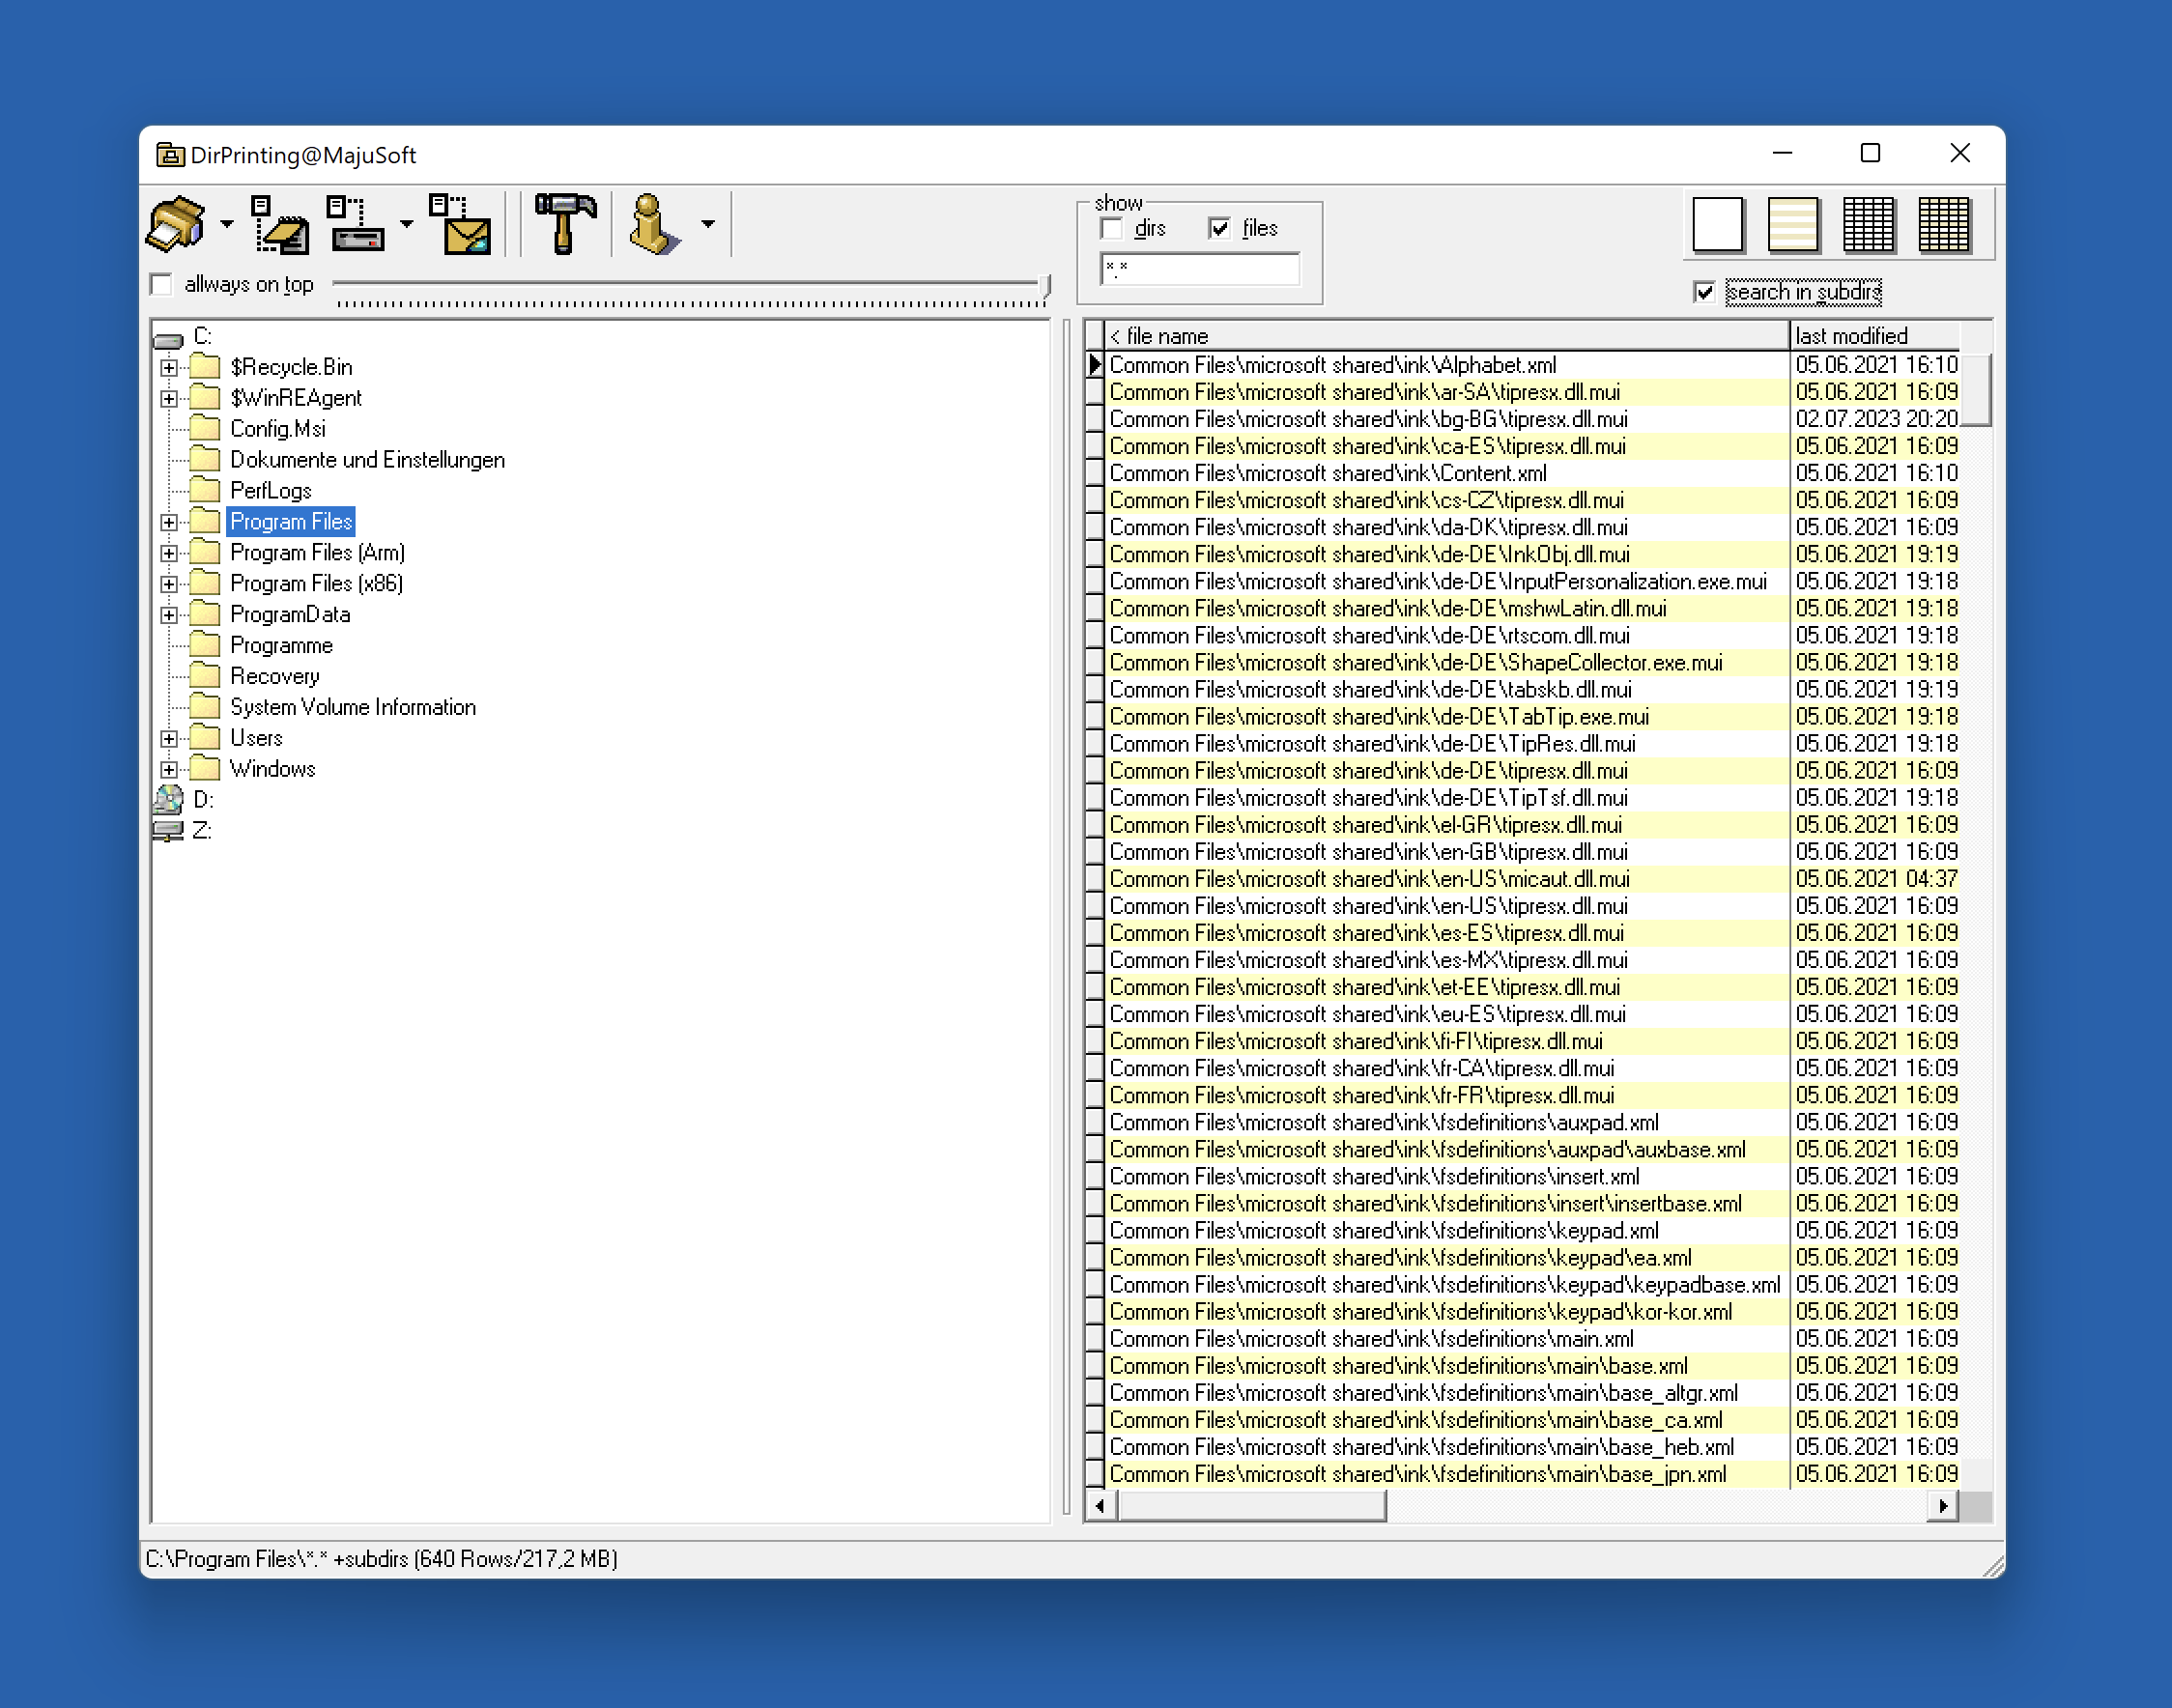Click the row indicator arrow for Alphabet.xml
Image resolution: width=2172 pixels, height=1708 pixels.
(1094, 365)
